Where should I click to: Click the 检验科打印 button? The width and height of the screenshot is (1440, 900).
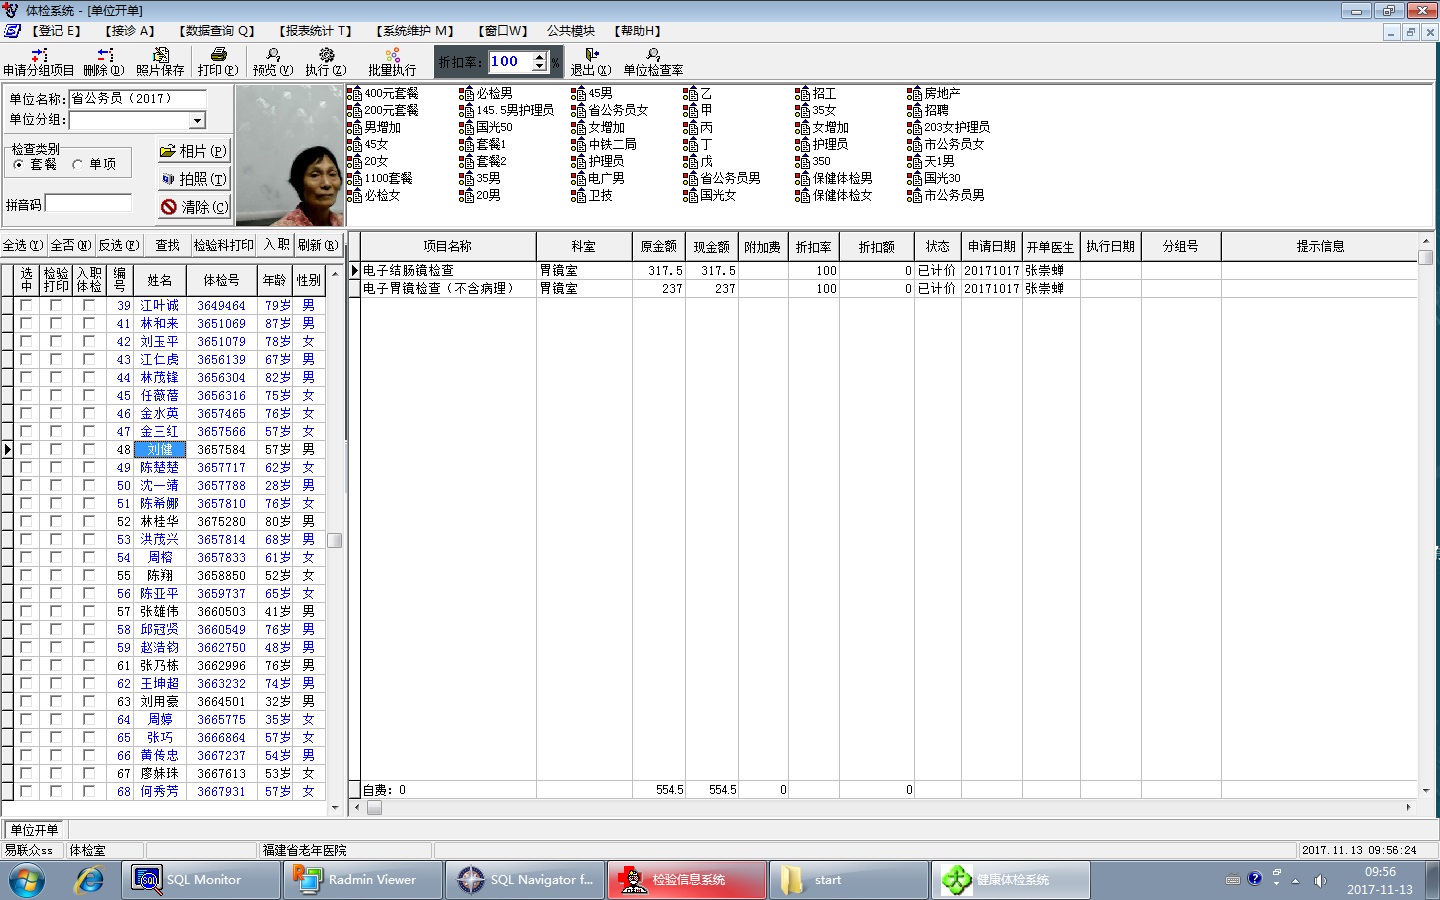[x=223, y=245]
